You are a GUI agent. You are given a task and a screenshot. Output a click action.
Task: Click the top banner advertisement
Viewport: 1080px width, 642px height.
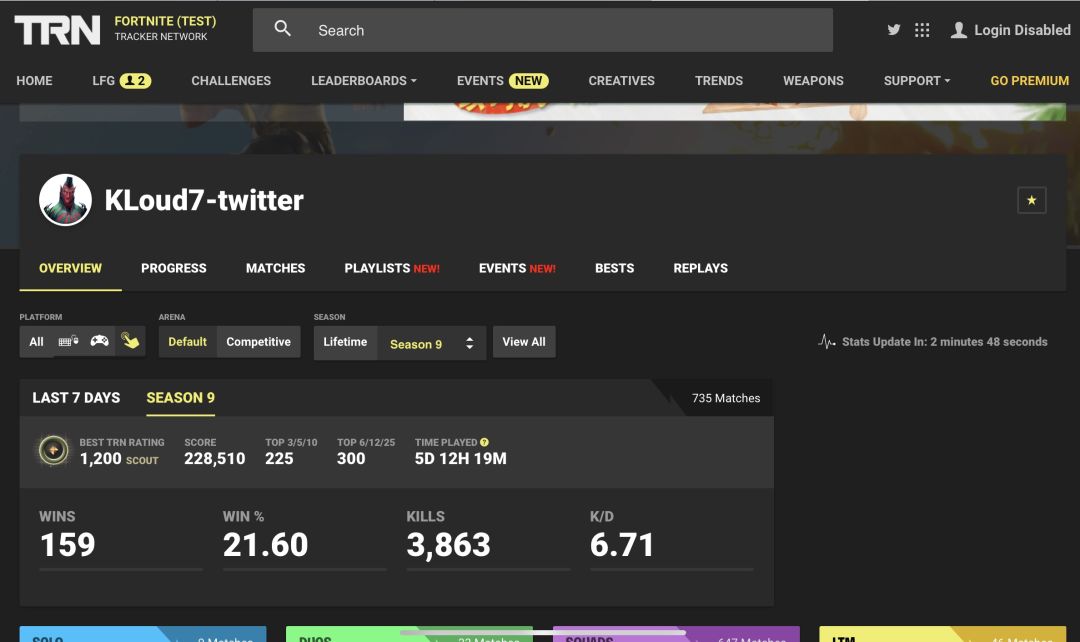point(734,112)
